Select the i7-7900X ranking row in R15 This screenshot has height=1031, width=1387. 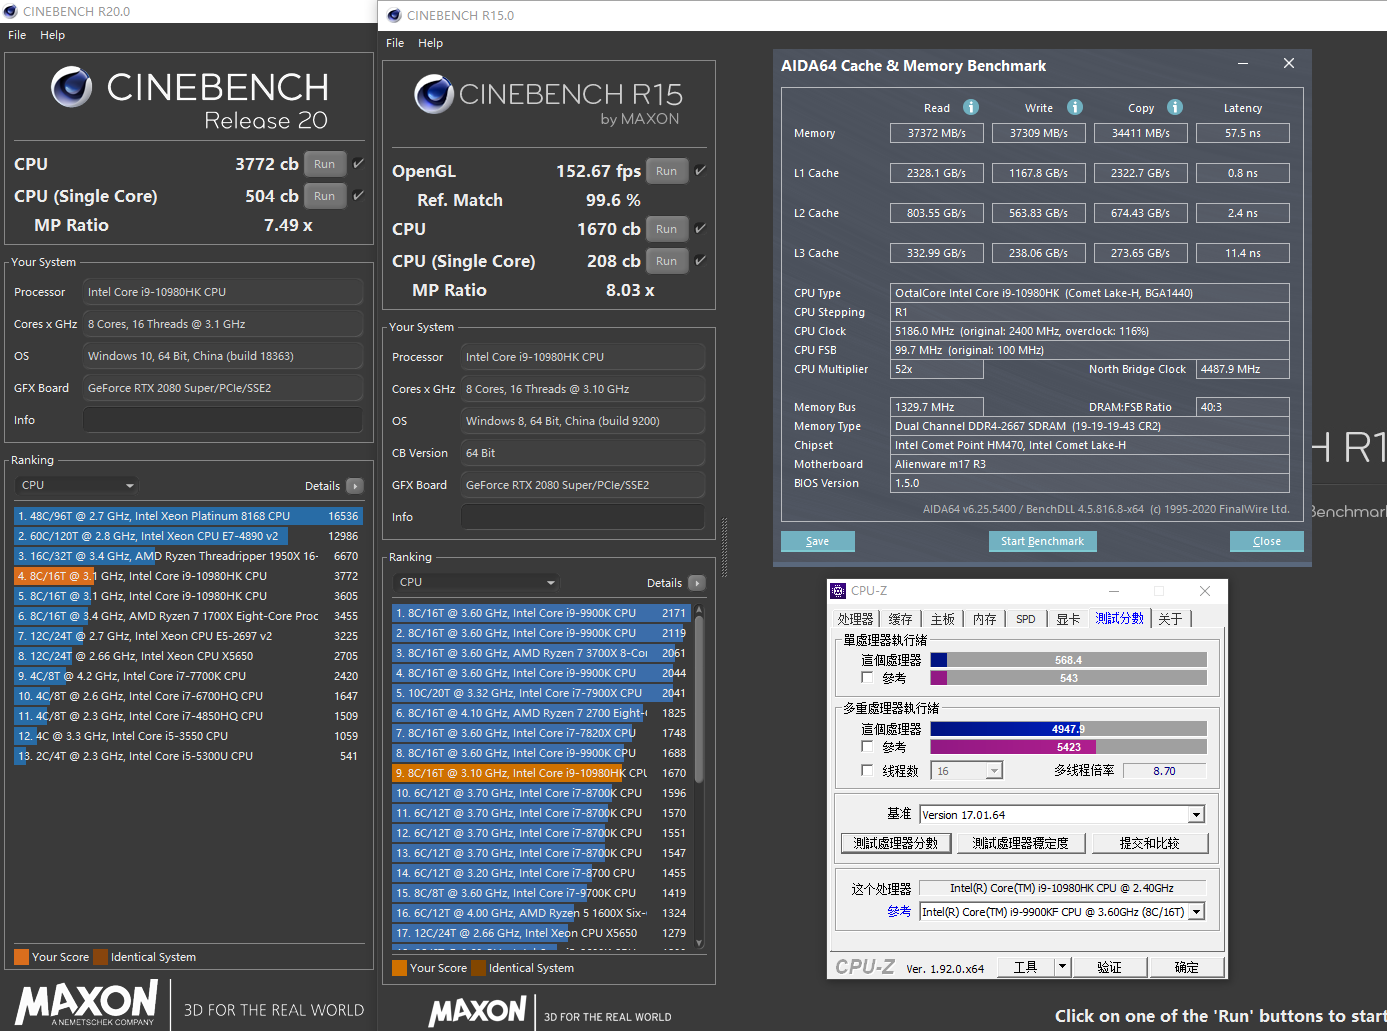[541, 693]
